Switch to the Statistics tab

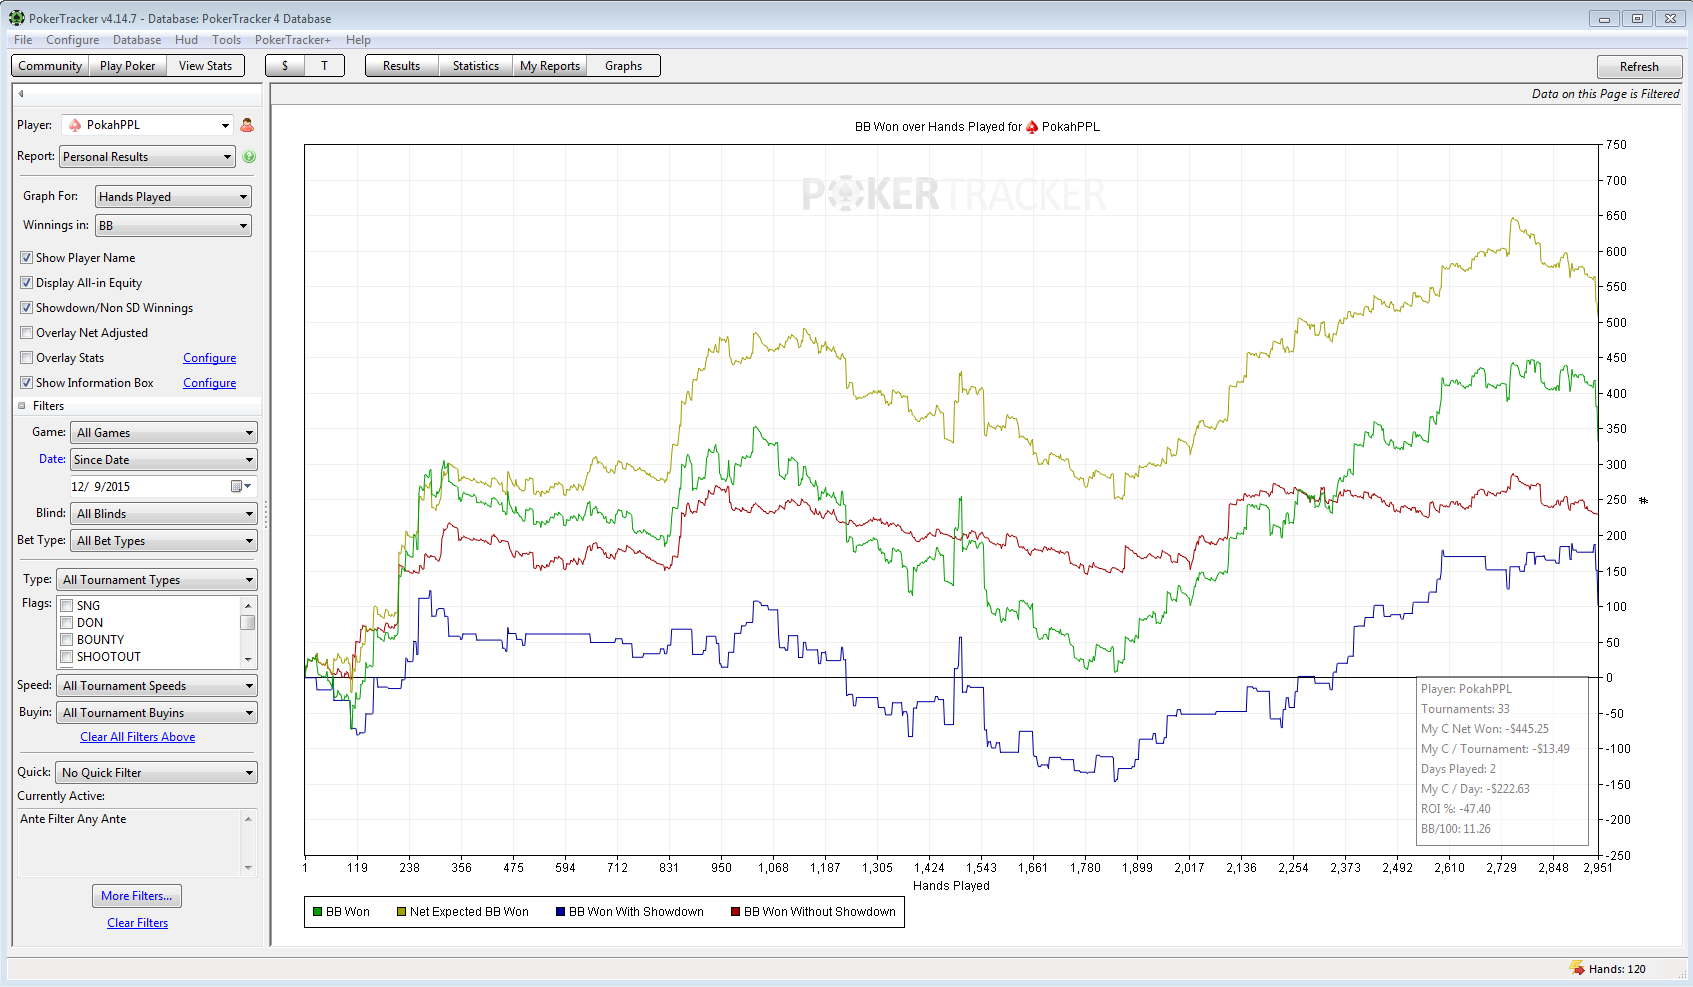click(476, 66)
